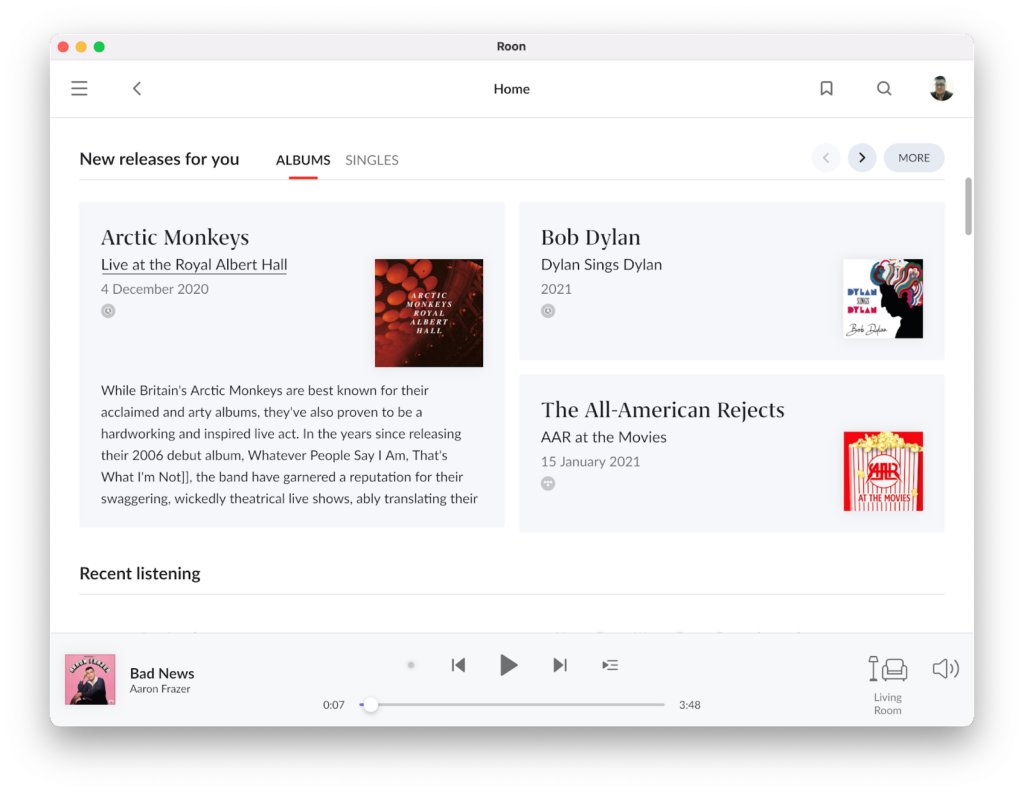The height and width of the screenshot is (793, 1024).
Task: Open the AAR at the Movies title
Action: tap(603, 437)
